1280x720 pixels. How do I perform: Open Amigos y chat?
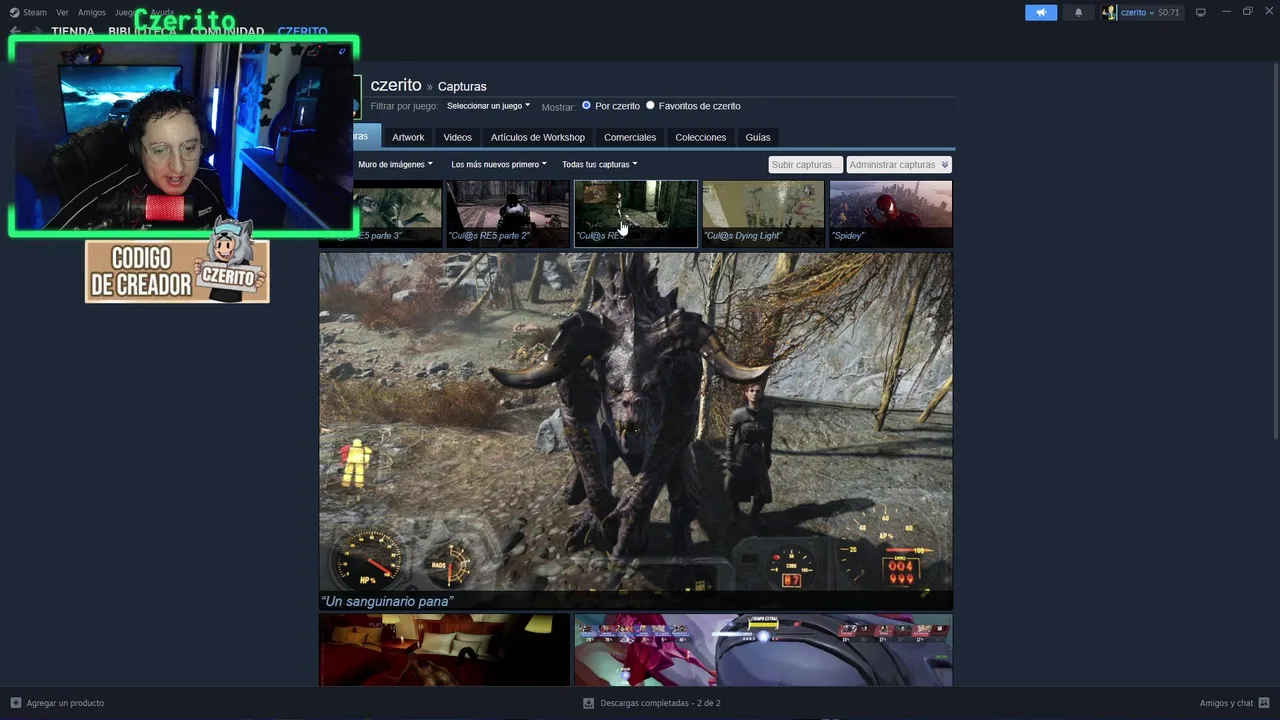tap(1226, 703)
